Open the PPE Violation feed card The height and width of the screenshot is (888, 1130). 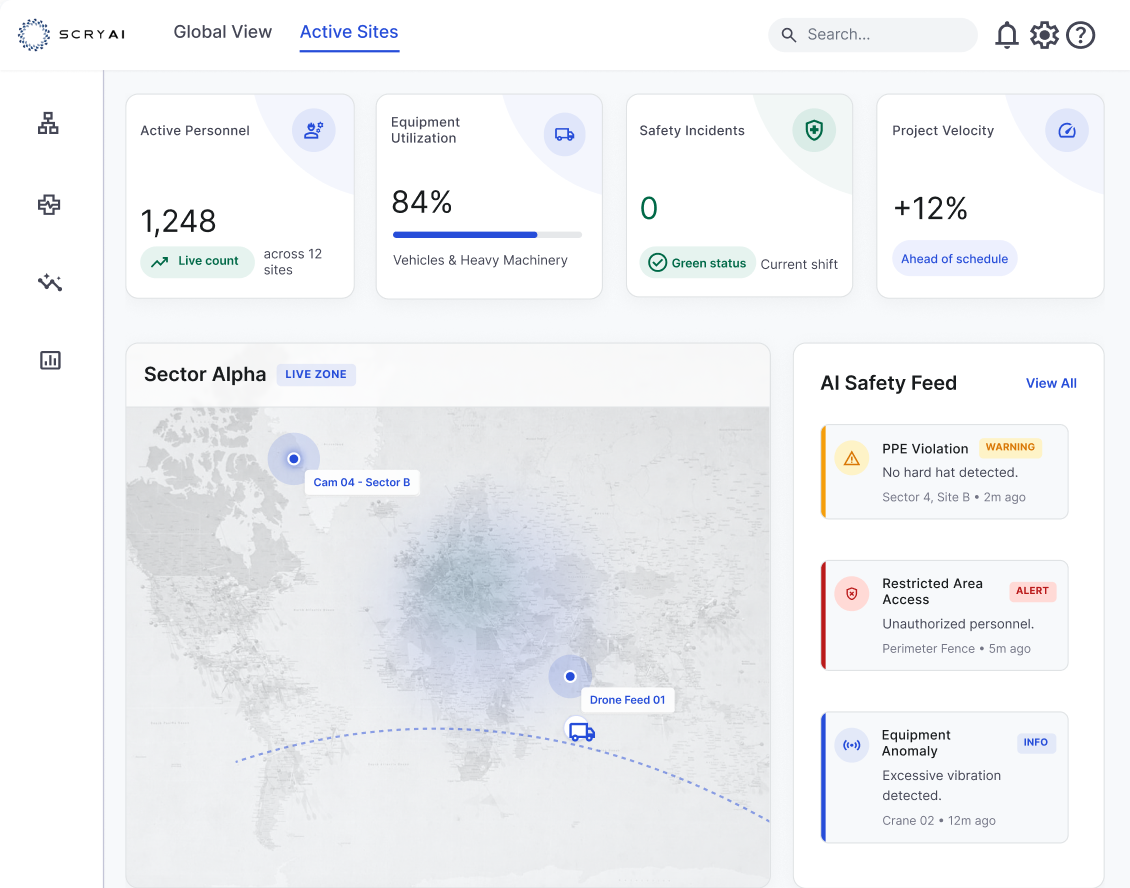point(944,471)
